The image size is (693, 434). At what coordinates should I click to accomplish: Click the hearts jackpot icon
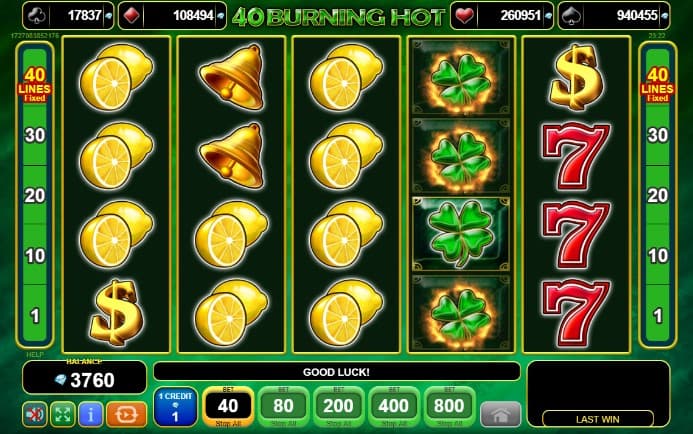[464, 15]
